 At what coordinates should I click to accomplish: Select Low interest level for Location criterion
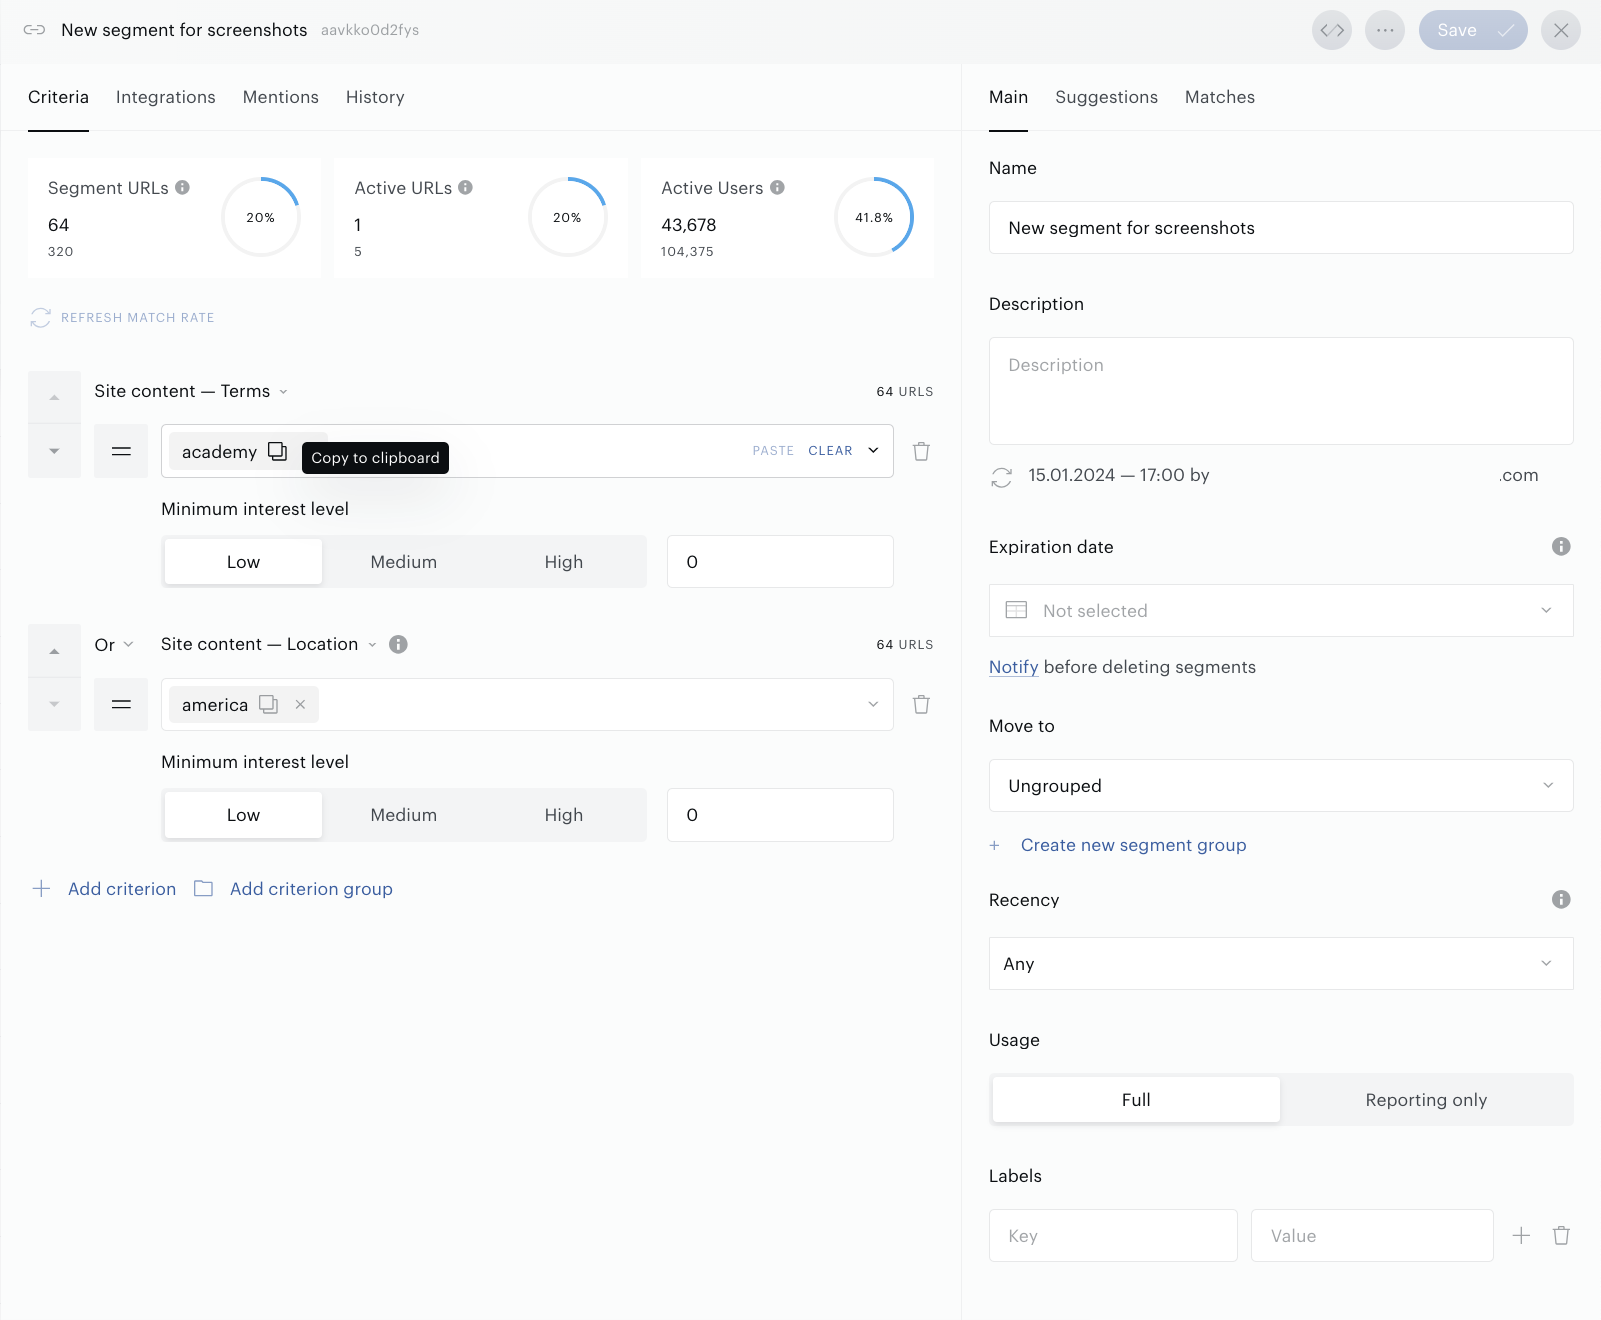tap(243, 815)
